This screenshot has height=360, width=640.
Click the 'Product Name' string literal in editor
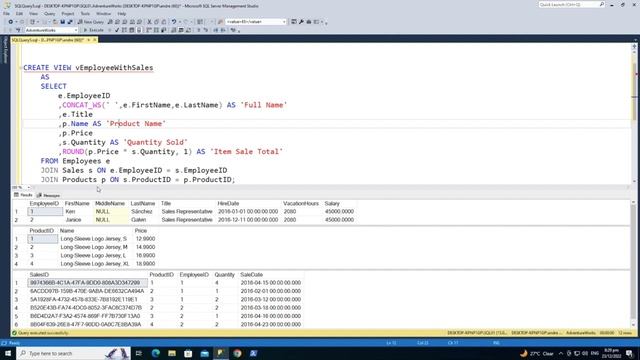coord(136,124)
